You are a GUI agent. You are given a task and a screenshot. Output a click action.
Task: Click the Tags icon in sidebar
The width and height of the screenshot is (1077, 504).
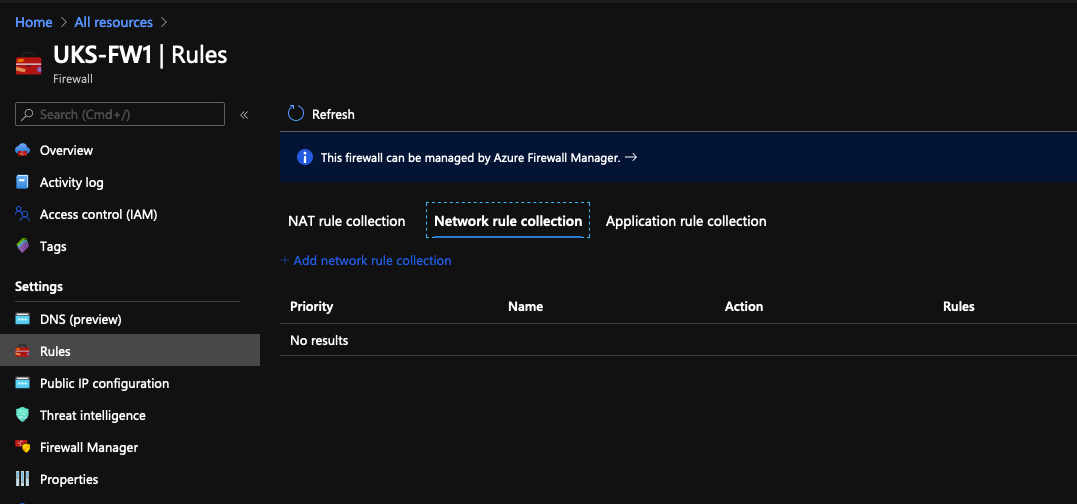22,246
